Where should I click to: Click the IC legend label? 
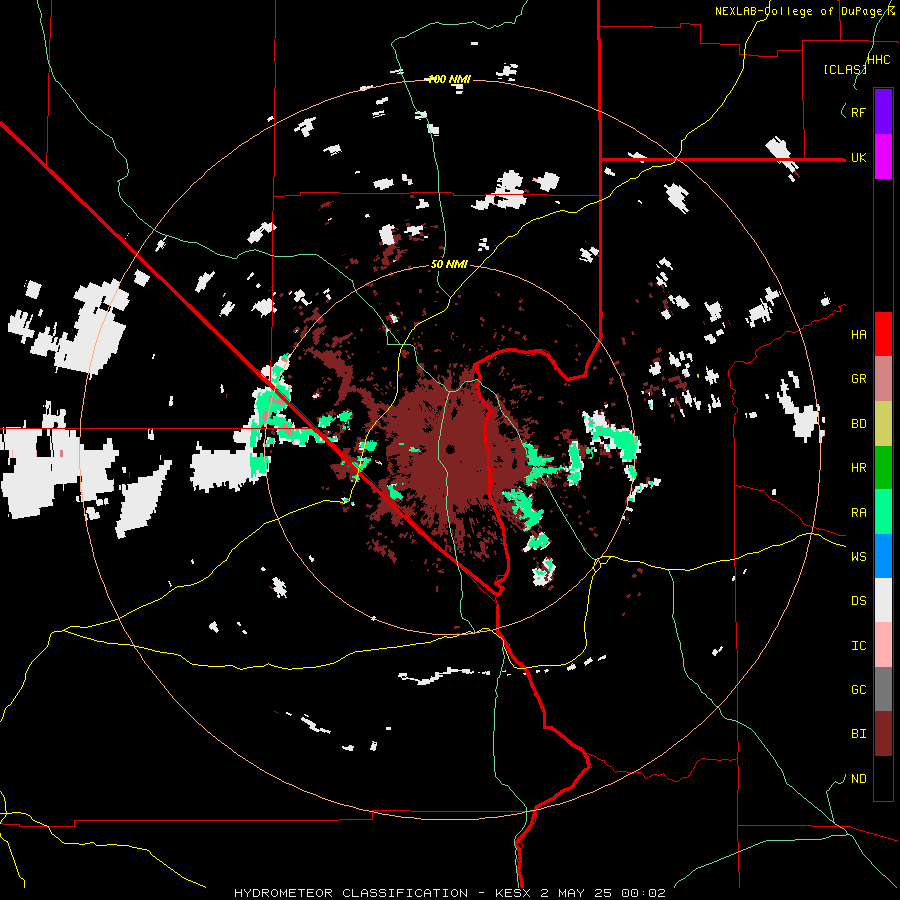coord(858,646)
